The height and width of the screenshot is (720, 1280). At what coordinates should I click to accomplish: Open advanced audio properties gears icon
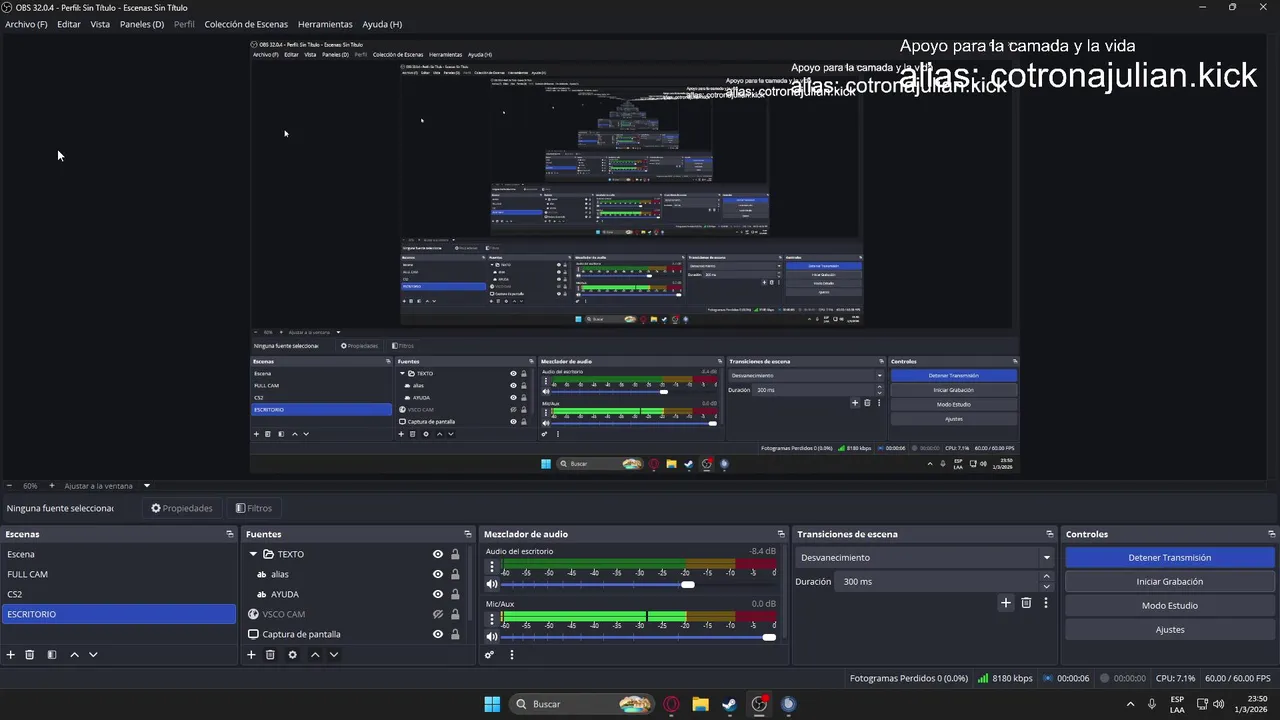(489, 655)
